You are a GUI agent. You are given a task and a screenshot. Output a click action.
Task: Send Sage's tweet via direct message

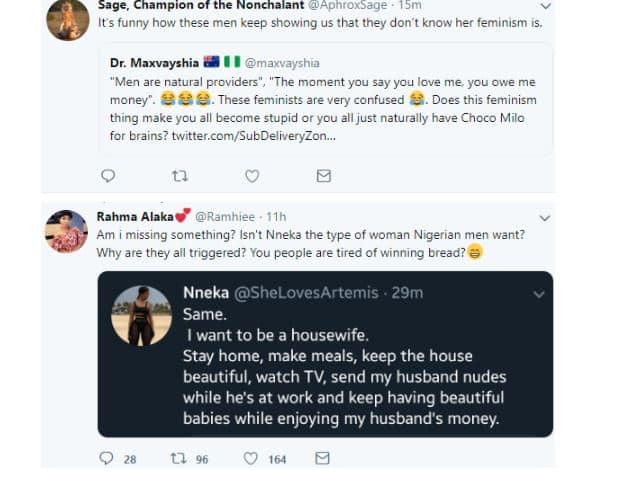(x=323, y=176)
